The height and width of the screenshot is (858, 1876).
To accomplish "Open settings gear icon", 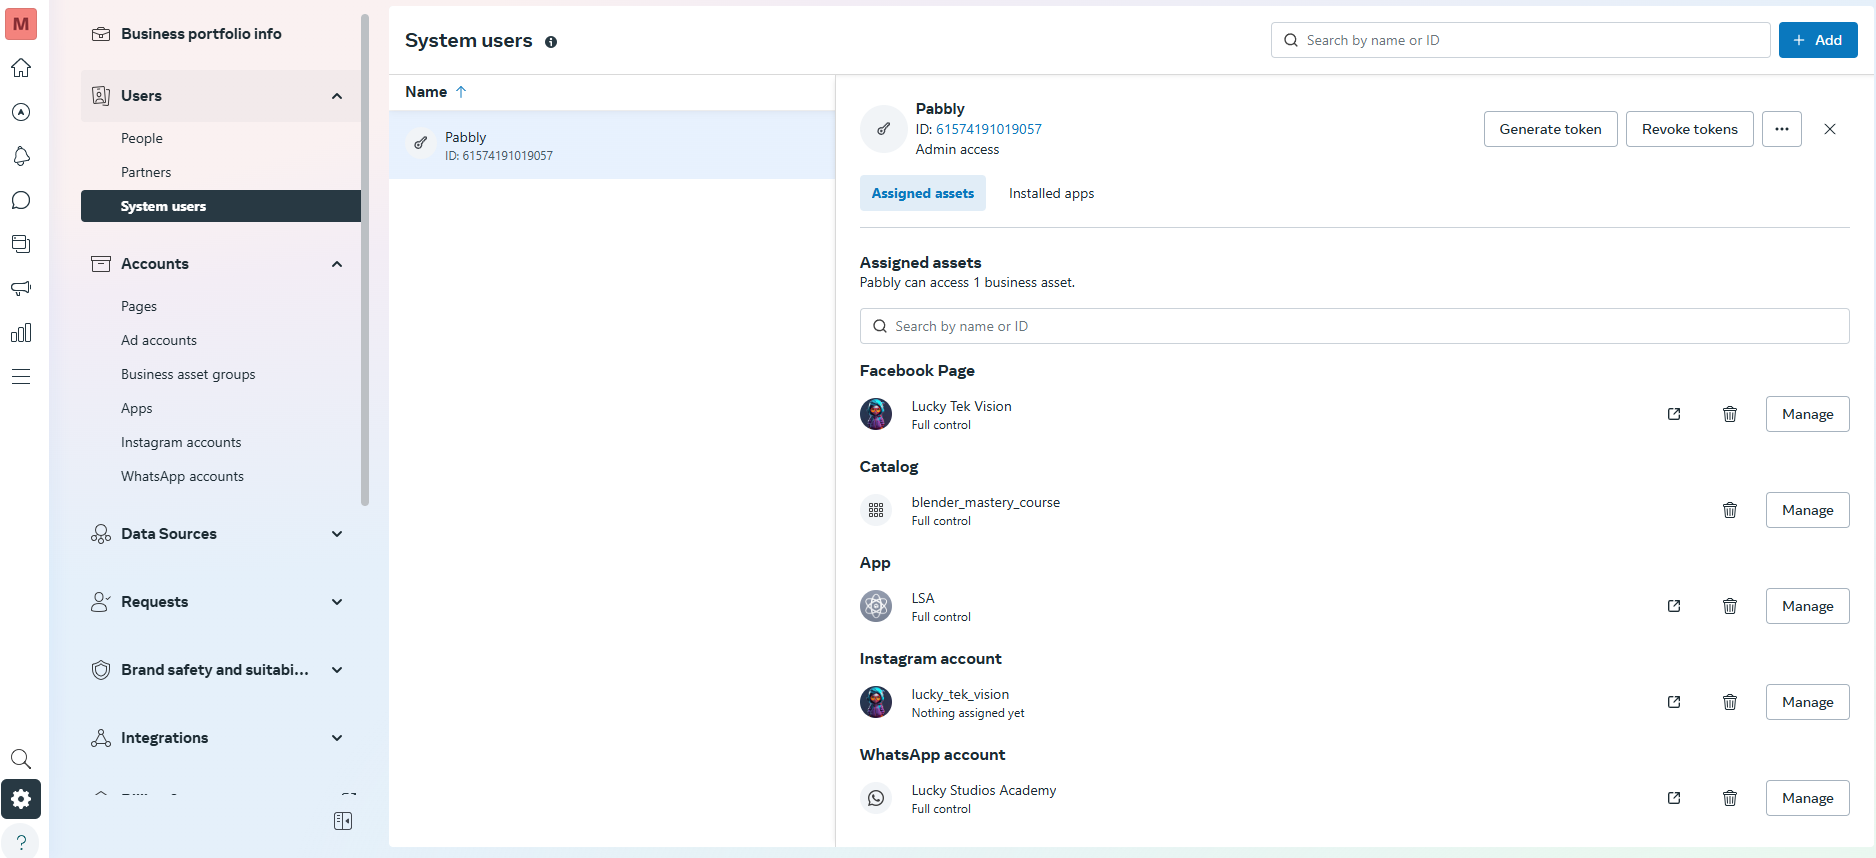I will [21, 799].
